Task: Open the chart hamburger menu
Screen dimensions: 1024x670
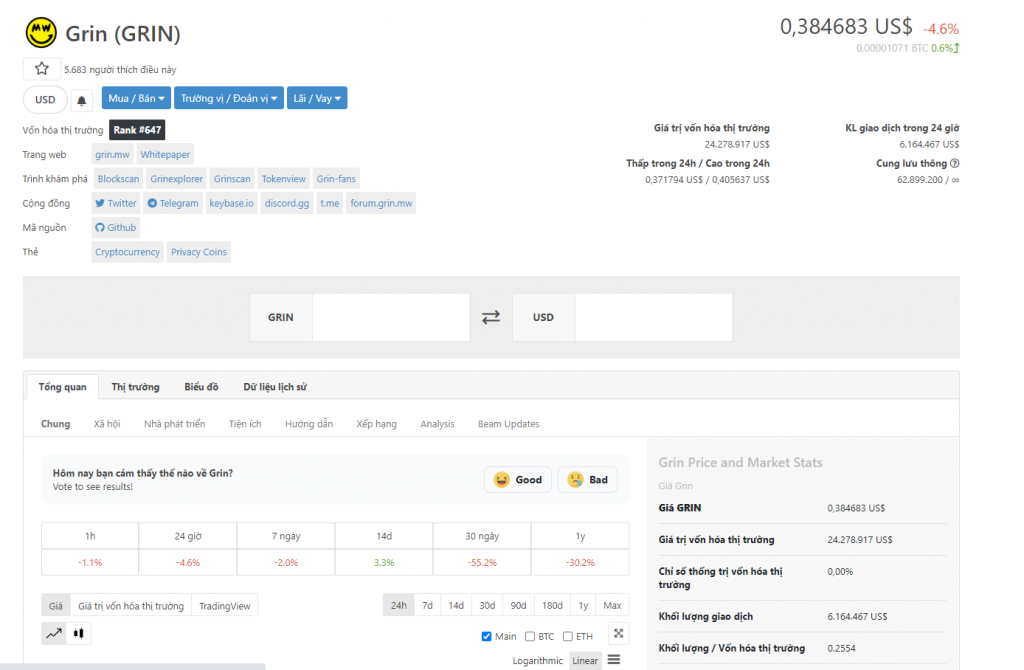Action: click(x=614, y=660)
